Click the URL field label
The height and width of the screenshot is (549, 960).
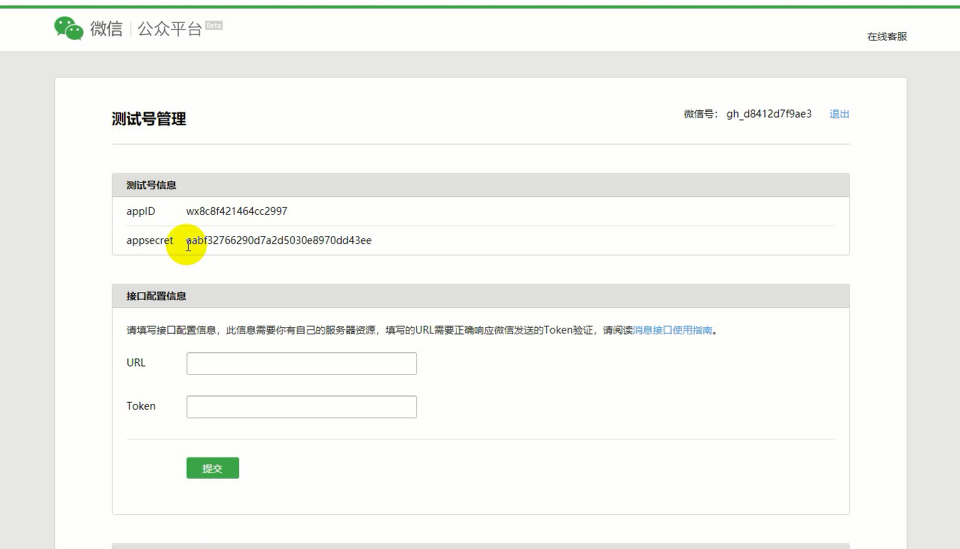click(136, 363)
